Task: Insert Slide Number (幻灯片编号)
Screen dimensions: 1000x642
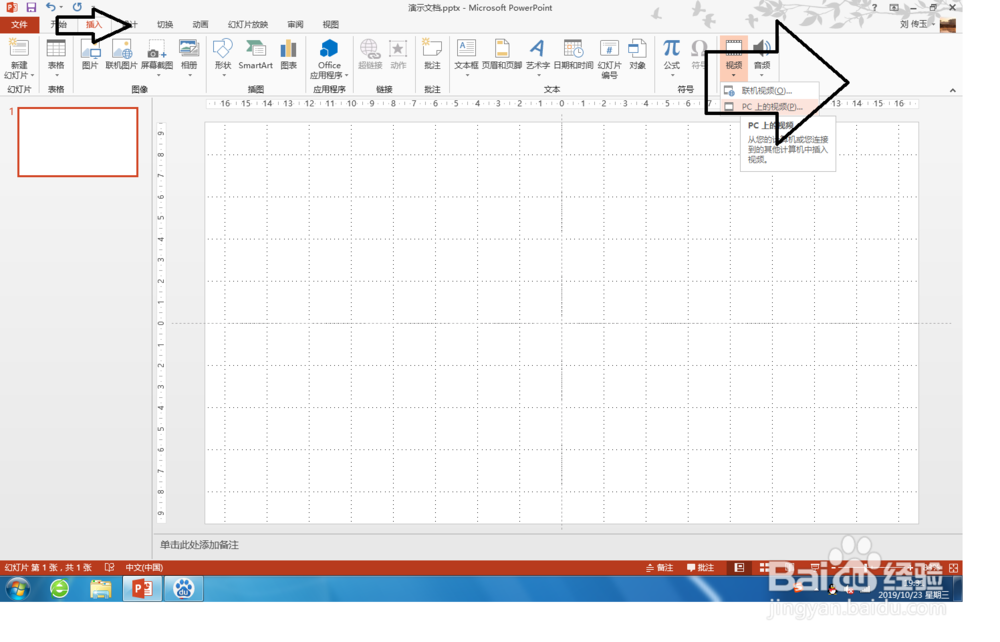Action: coord(609,59)
